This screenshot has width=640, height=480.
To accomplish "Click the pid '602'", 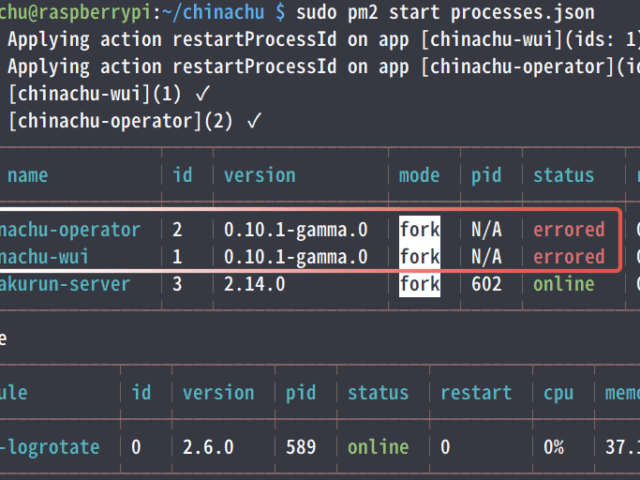I will 486,284.
